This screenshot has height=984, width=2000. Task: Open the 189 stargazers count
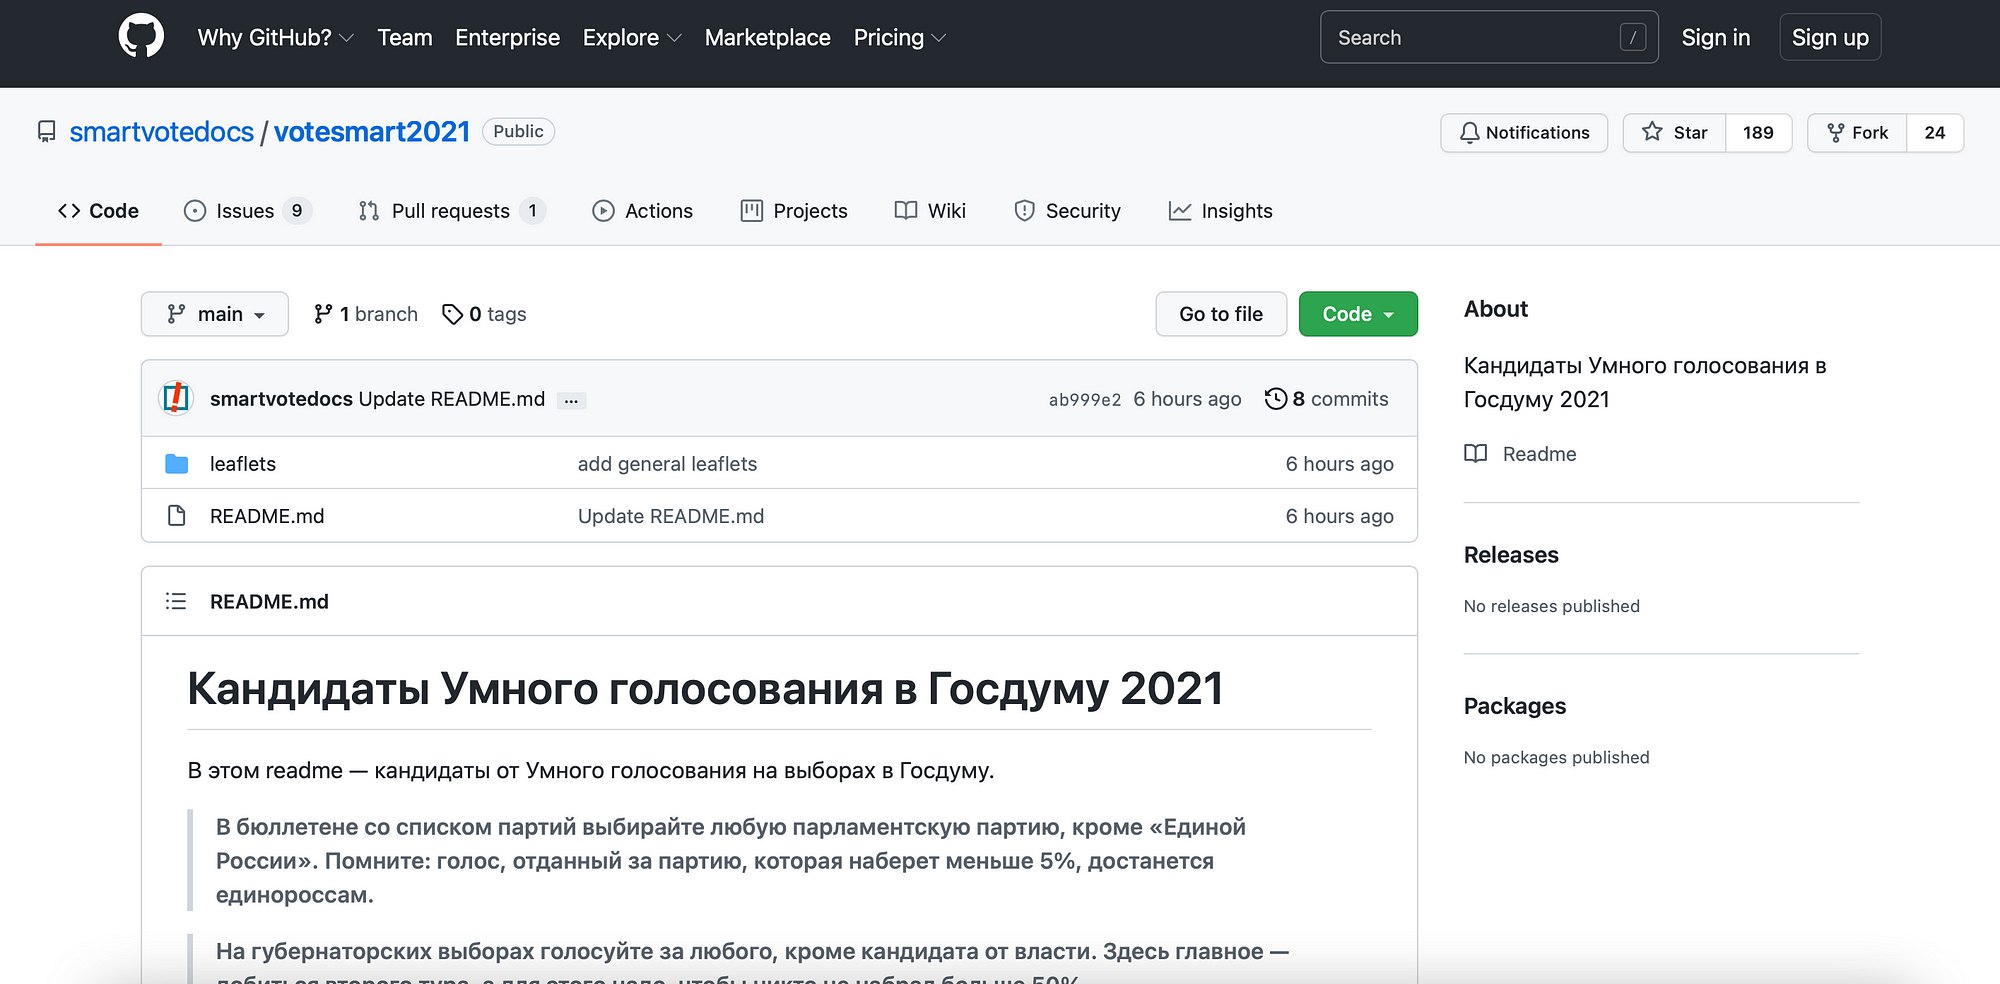point(1758,133)
